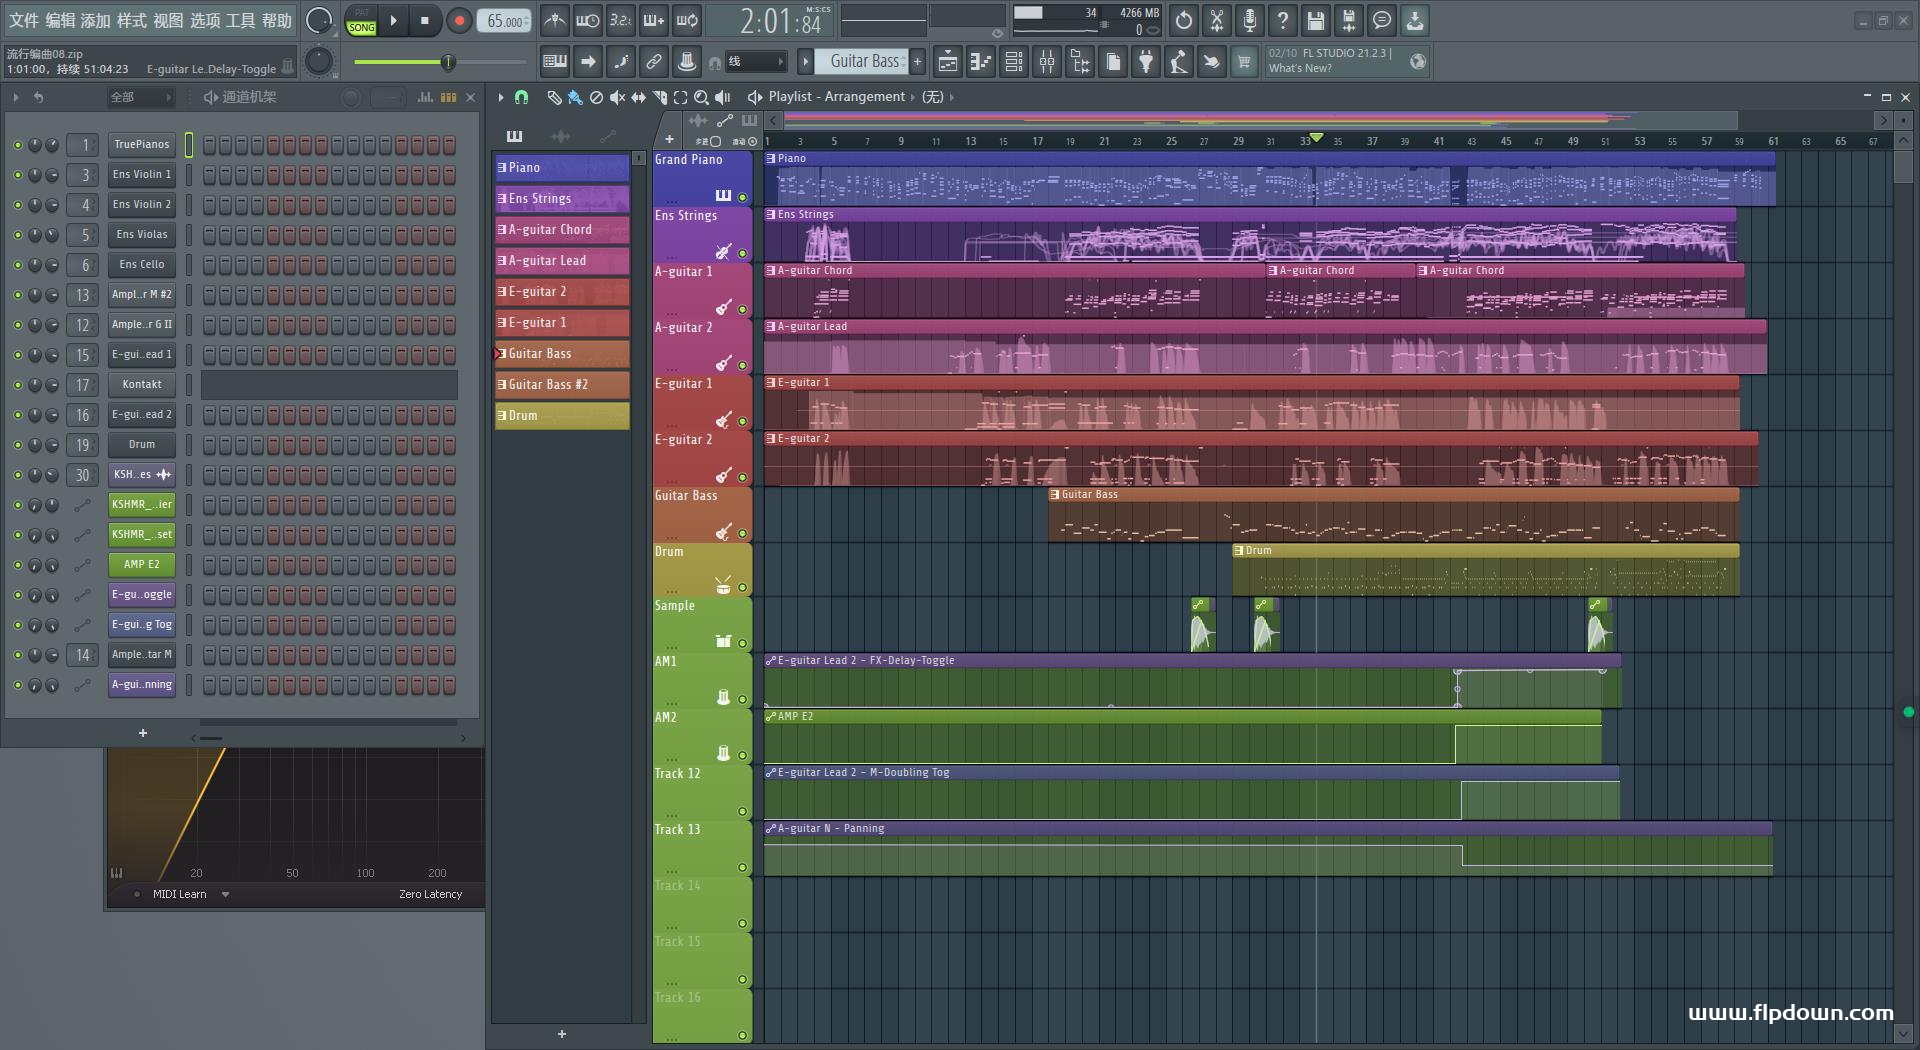Viewport: 1920px width, 1050px height.
Task: Select the Playback speaker tool in playlist
Action: pos(722,97)
